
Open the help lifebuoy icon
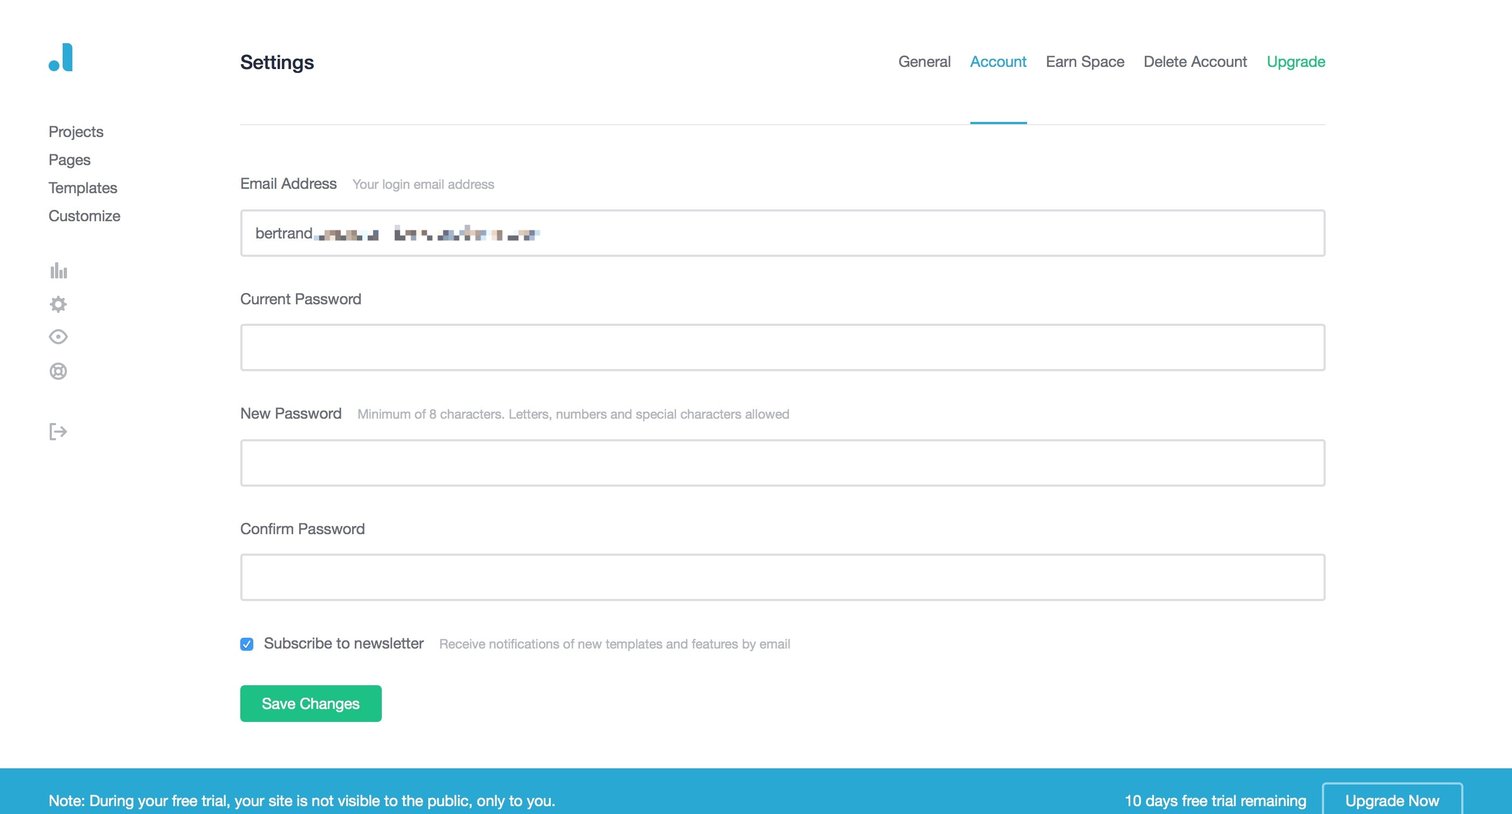tap(58, 371)
